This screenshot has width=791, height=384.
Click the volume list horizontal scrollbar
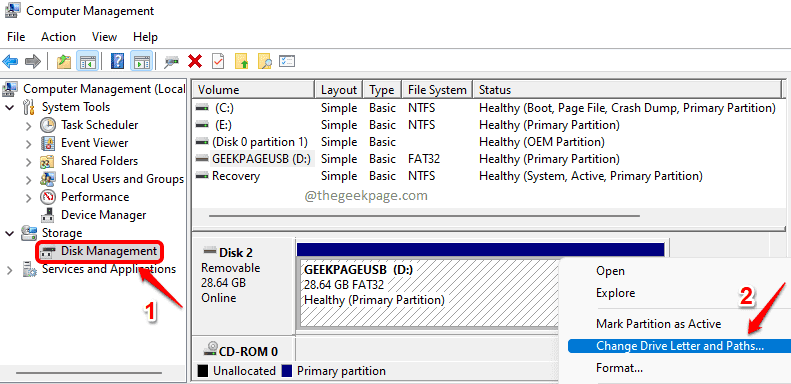click(424, 216)
